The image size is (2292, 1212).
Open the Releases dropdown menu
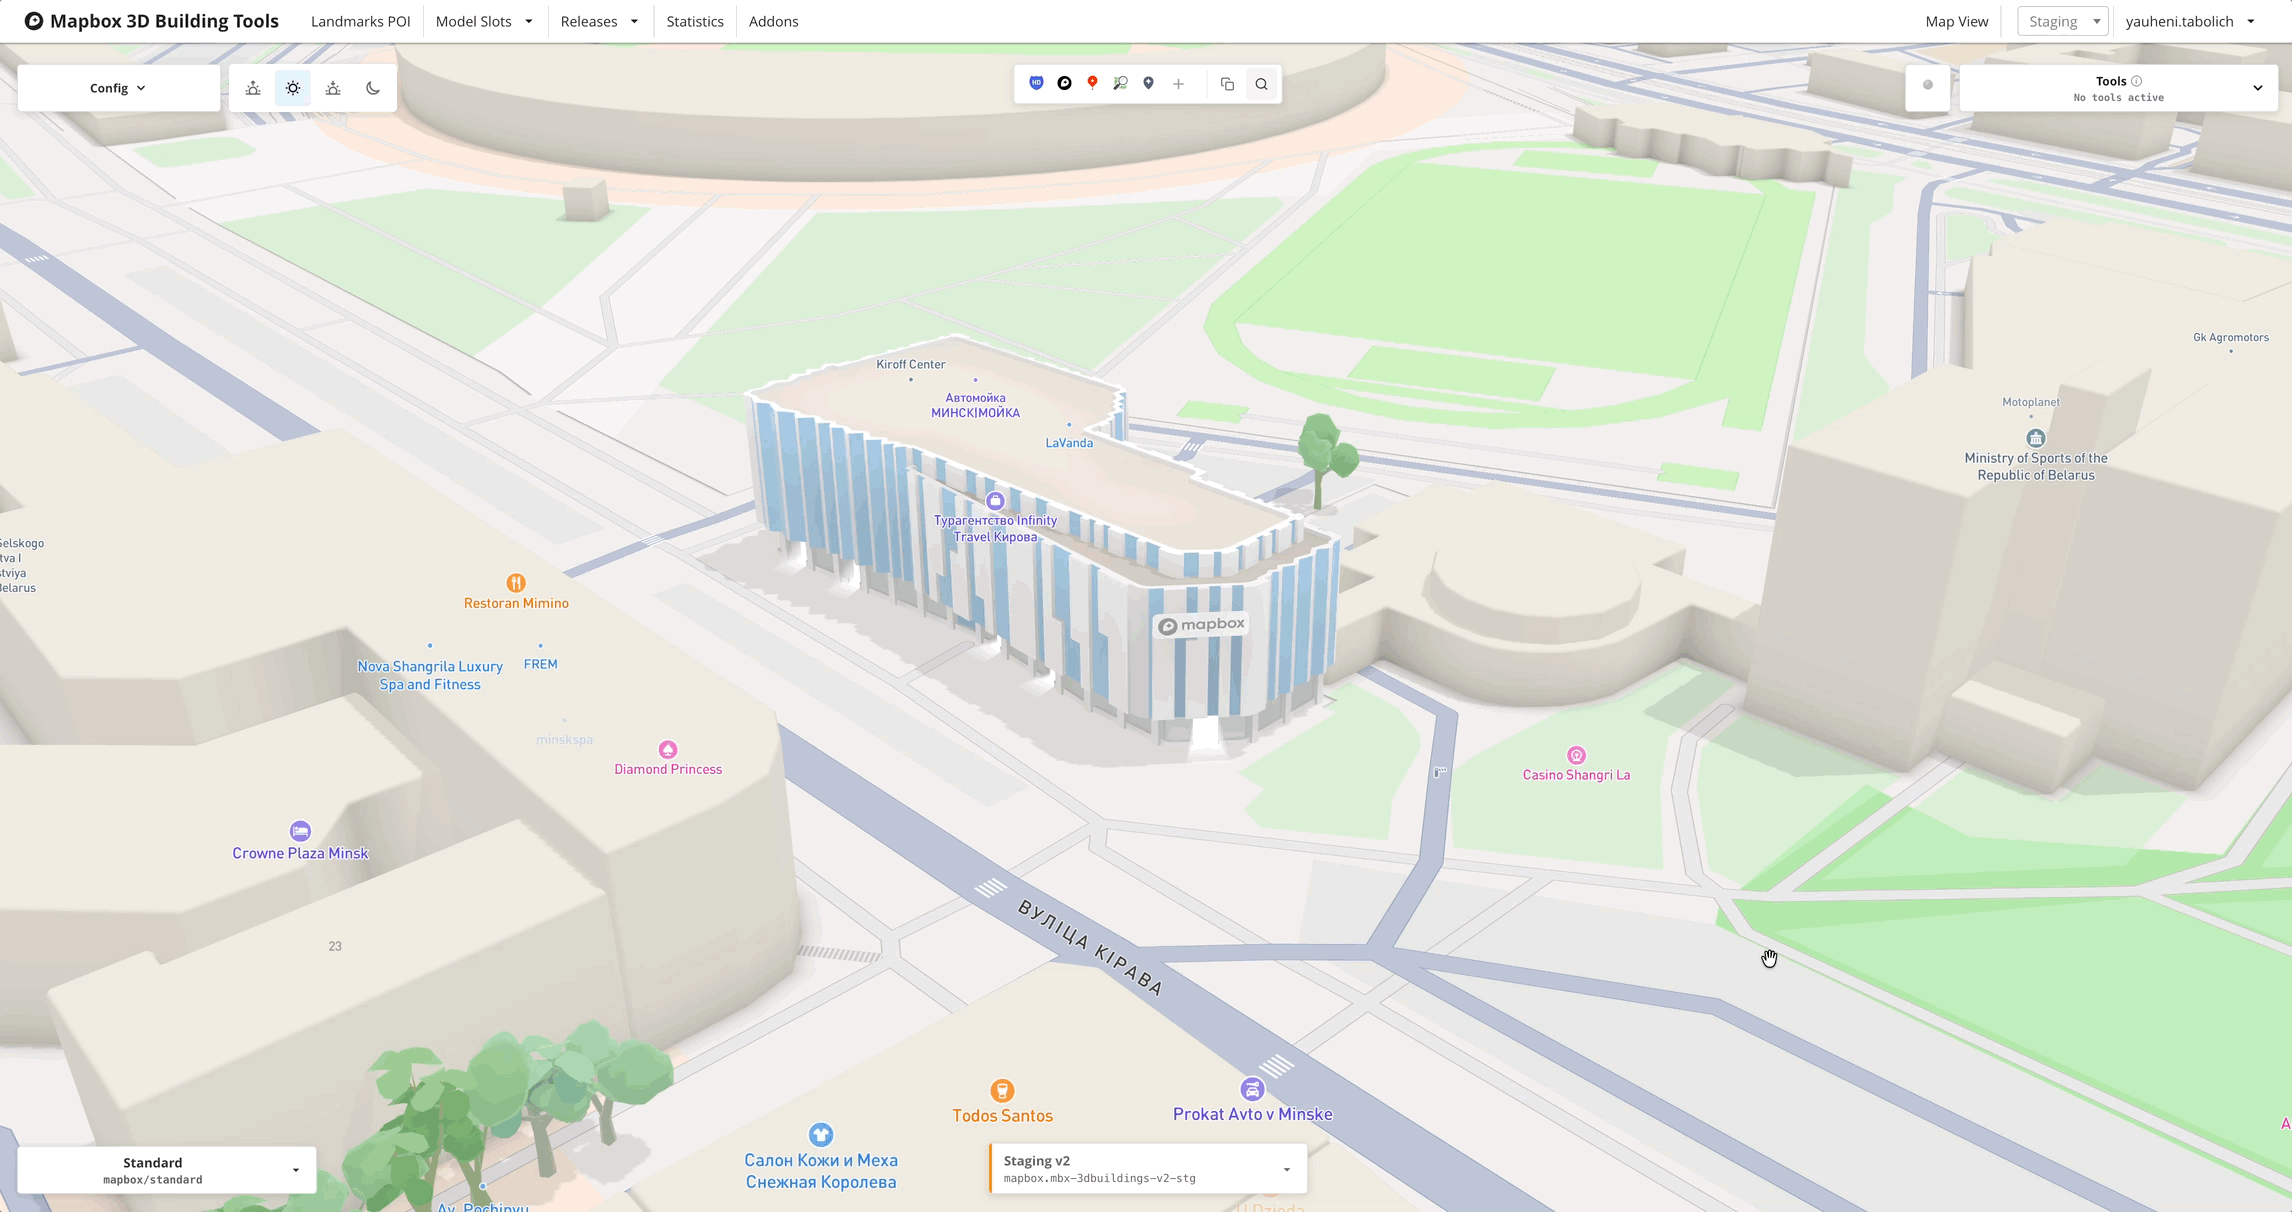pyautogui.click(x=599, y=21)
